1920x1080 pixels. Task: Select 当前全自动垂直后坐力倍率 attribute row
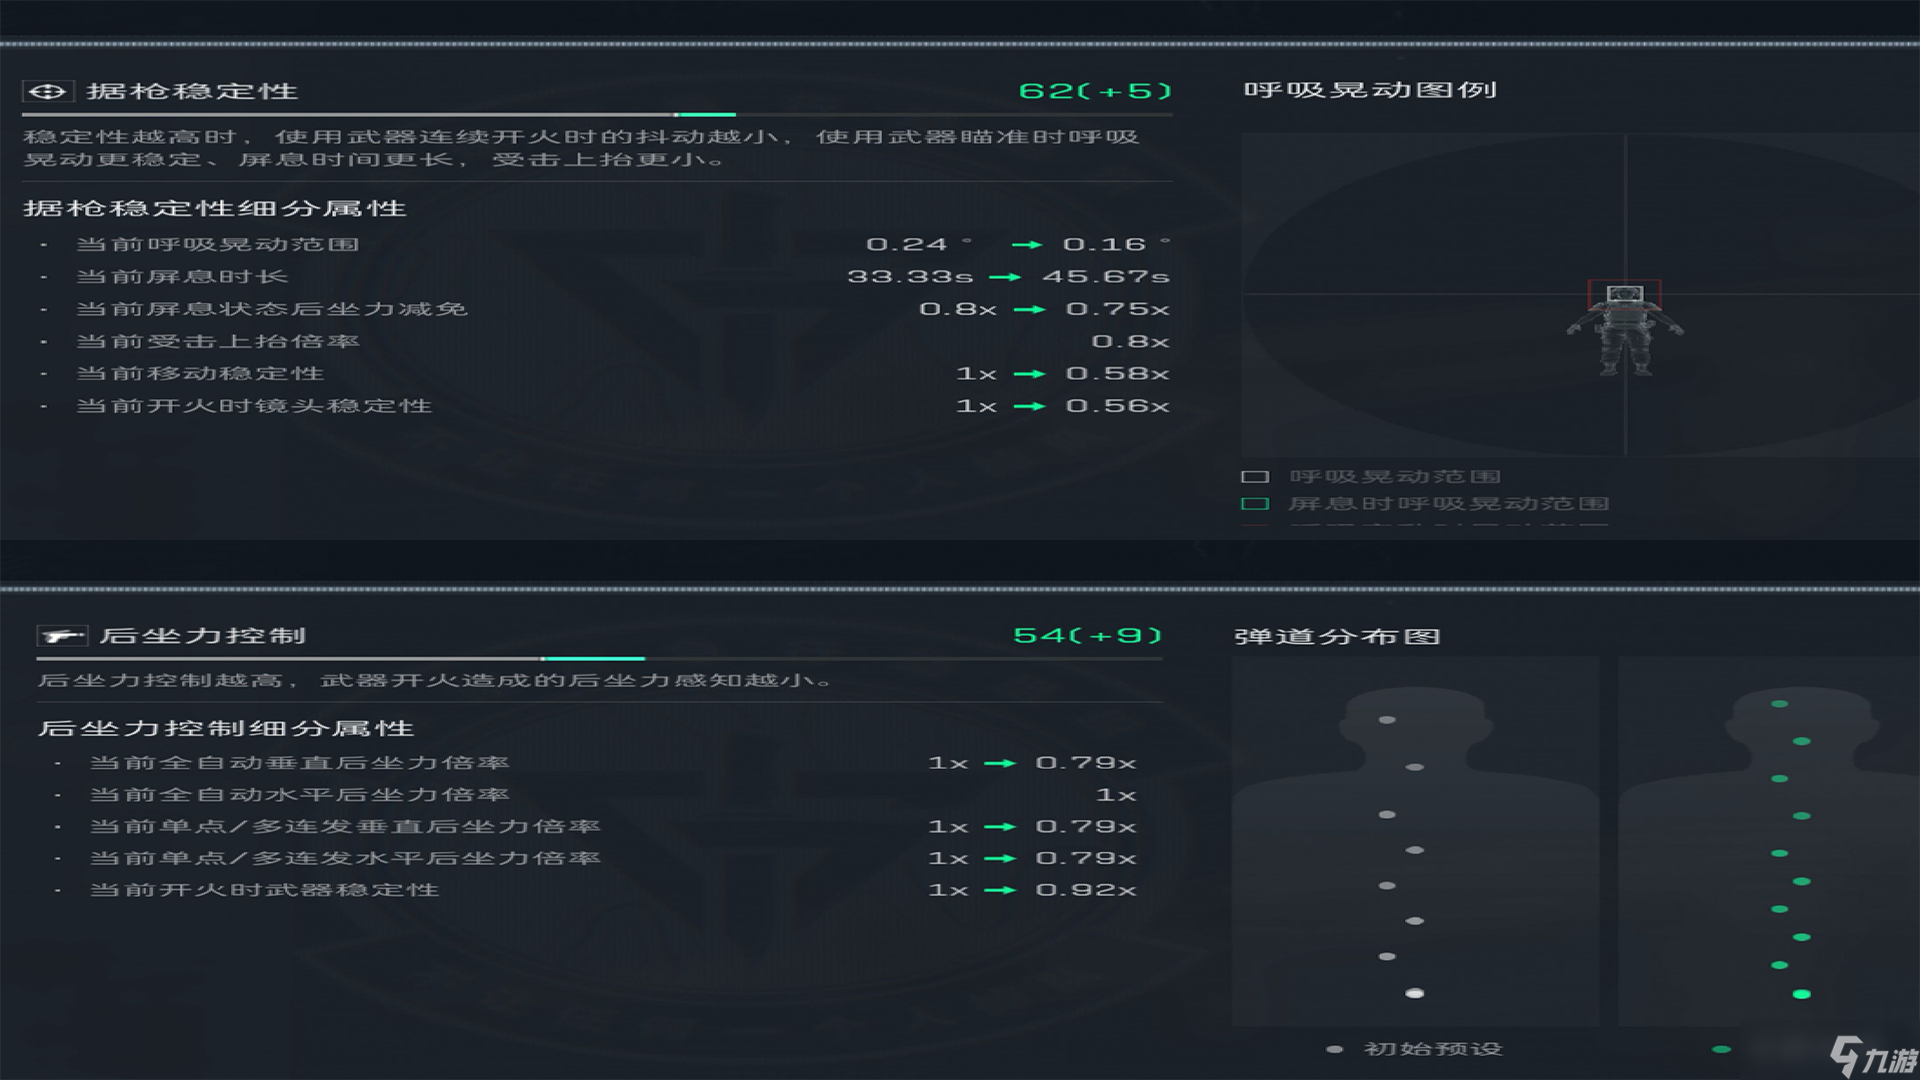pos(299,763)
